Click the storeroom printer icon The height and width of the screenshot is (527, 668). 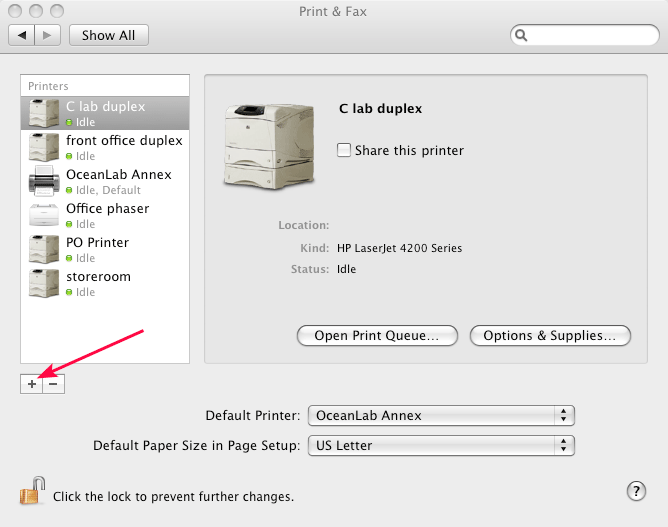coord(44,283)
